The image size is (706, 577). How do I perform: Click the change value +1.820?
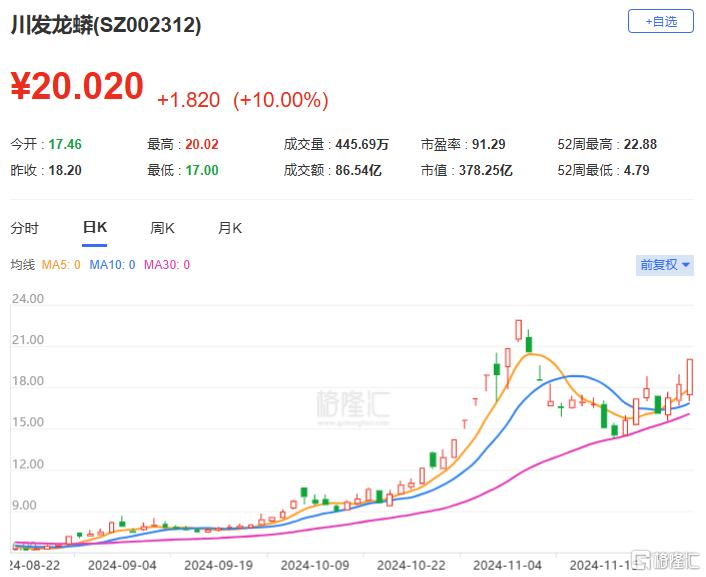pos(189,100)
